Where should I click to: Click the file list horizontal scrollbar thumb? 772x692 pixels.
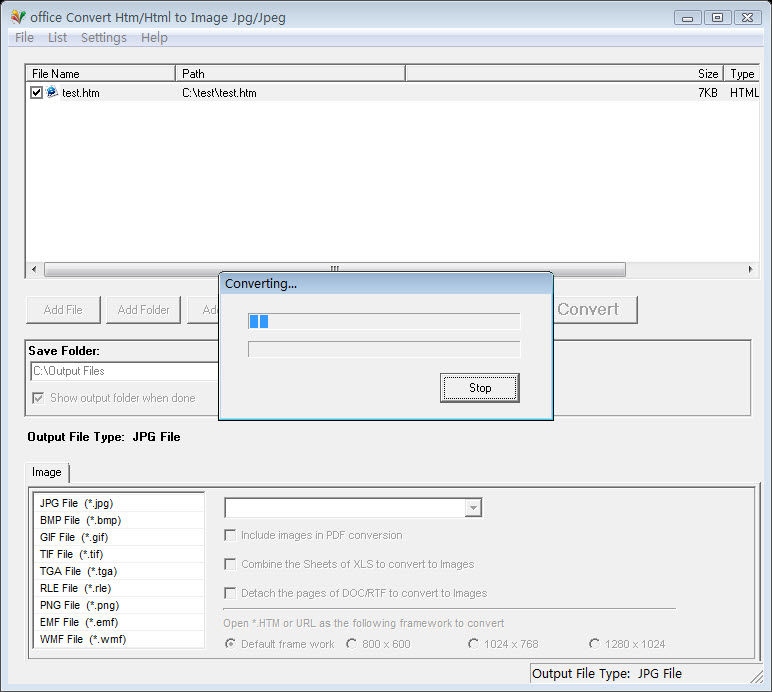click(x=335, y=269)
